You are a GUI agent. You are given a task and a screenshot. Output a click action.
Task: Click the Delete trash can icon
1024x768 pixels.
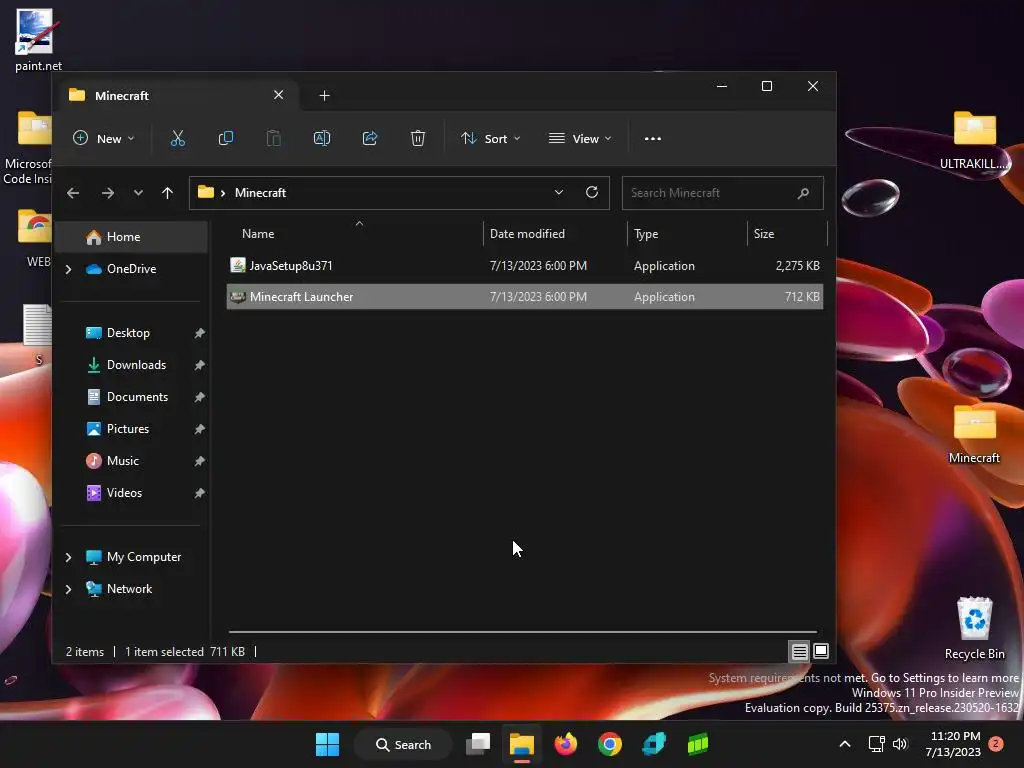(x=418, y=138)
